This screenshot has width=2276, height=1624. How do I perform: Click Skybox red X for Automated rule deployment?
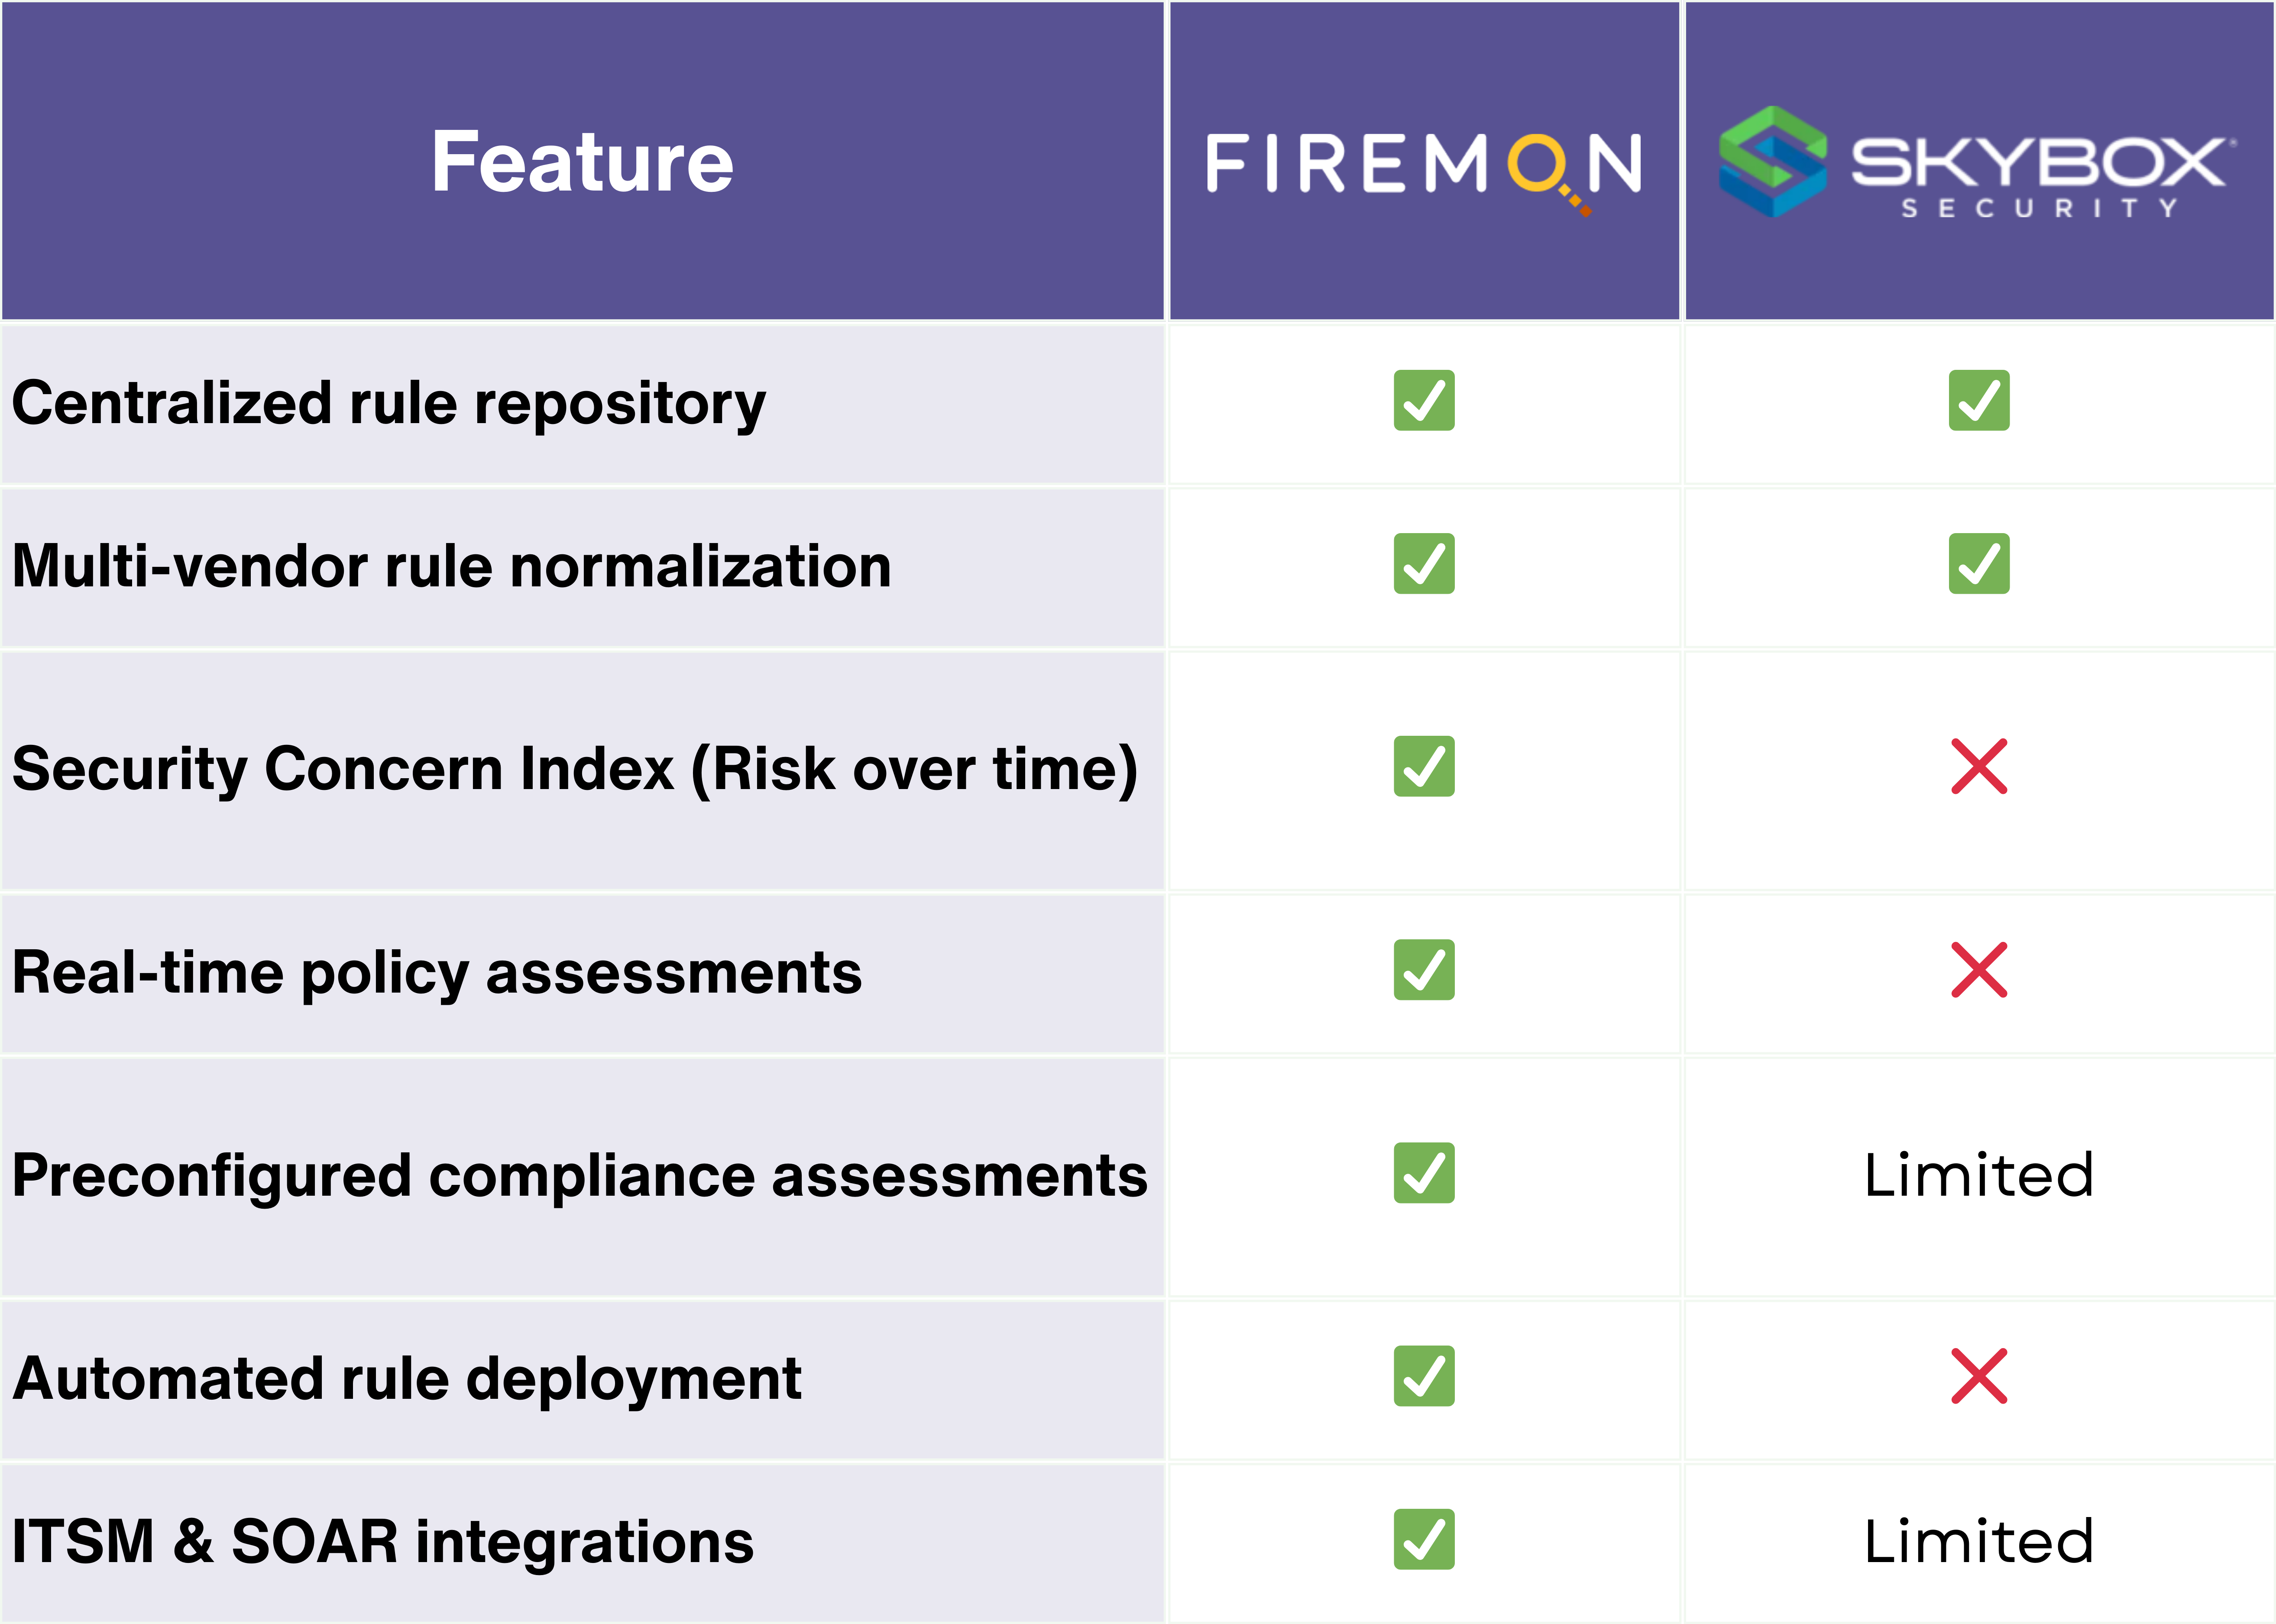pyautogui.click(x=1979, y=1377)
